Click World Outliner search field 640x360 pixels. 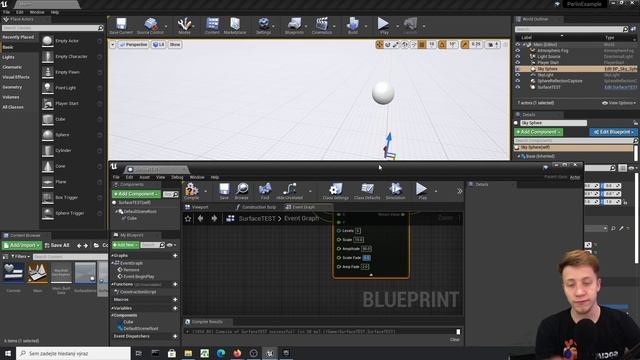pos(571,29)
